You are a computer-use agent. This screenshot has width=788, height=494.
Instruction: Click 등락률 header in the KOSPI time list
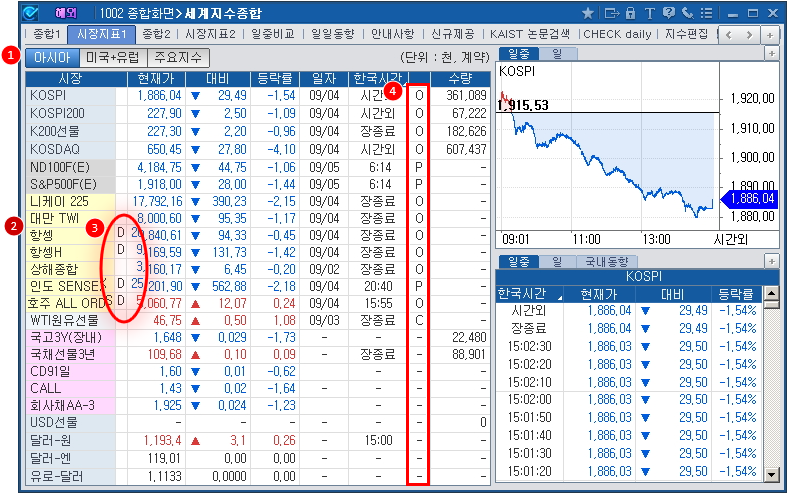(x=736, y=293)
